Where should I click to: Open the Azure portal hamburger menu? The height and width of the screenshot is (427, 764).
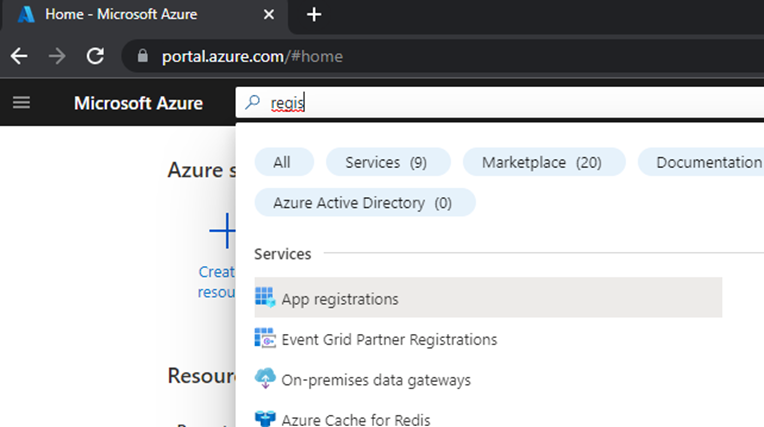point(21,103)
